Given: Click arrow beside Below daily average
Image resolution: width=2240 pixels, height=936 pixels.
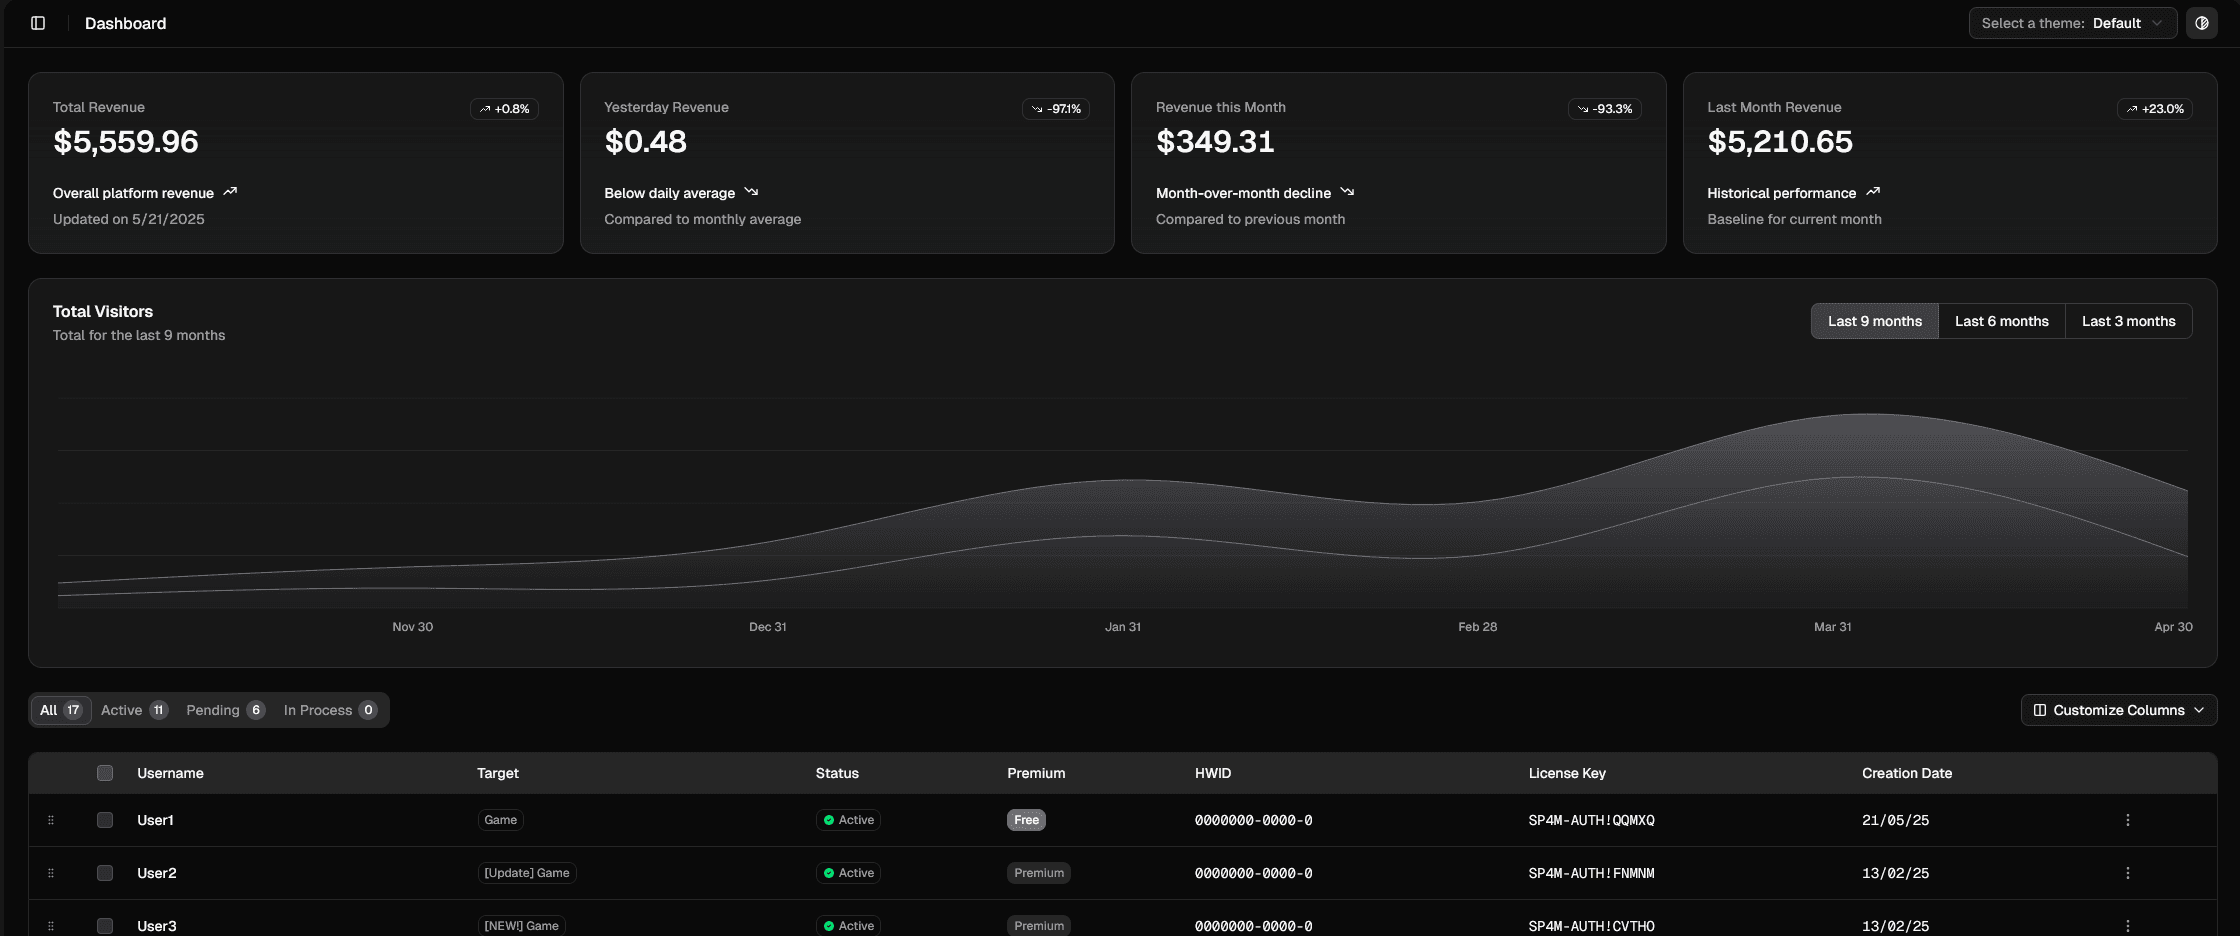Looking at the screenshot, I should tap(751, 192).
